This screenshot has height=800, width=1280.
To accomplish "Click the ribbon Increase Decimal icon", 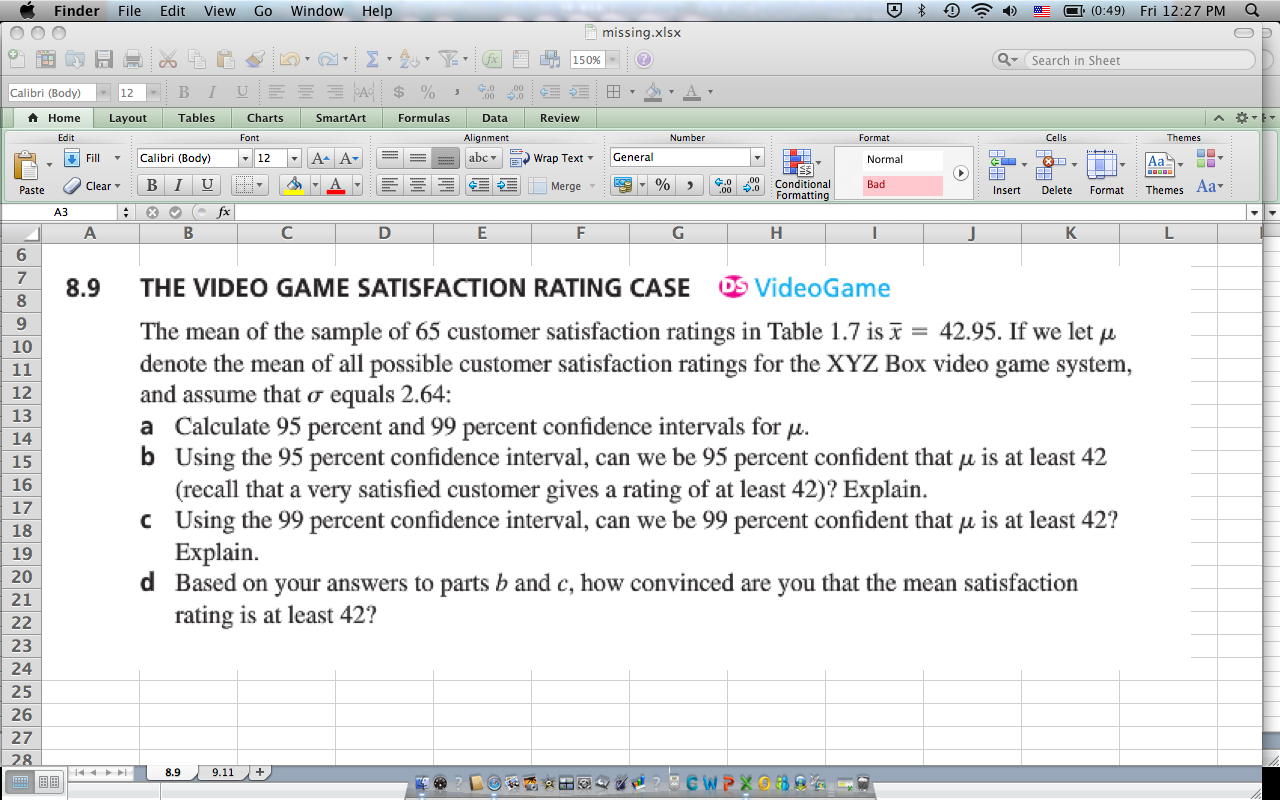I will 722,185.
